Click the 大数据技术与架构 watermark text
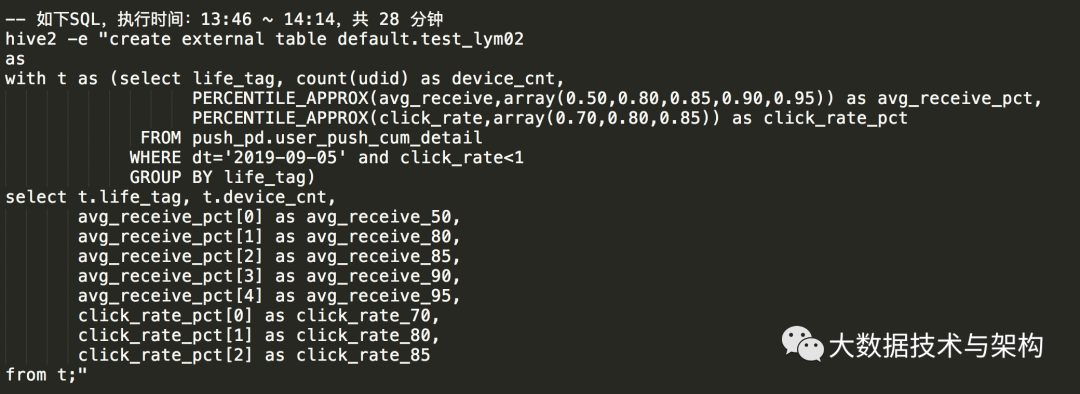Screen dimensions: 1080x394 pyautogui.click(x=935, y=346)
